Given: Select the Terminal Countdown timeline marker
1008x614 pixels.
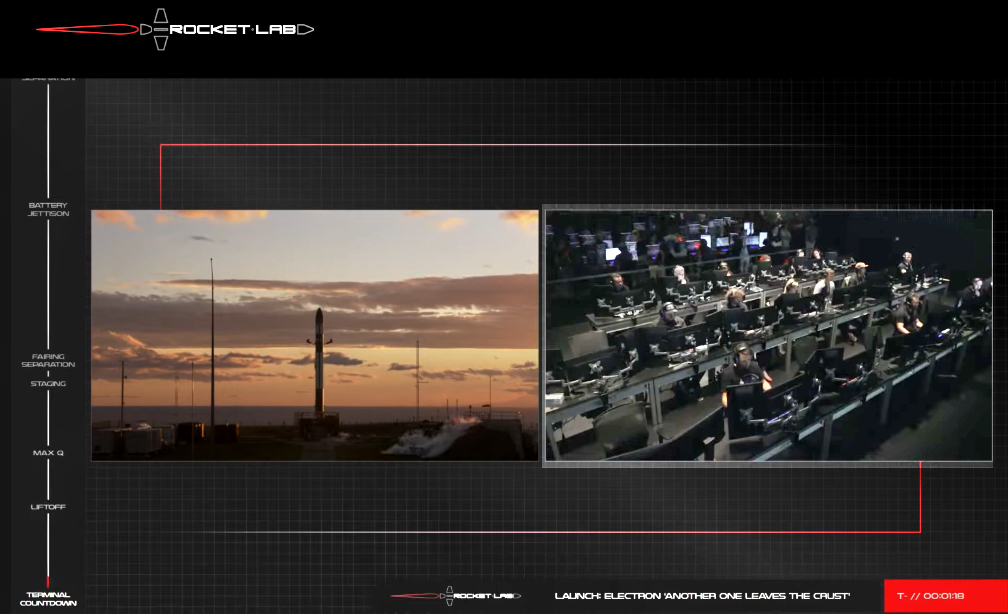Looking at the screenshot, I should click(48, 599).
